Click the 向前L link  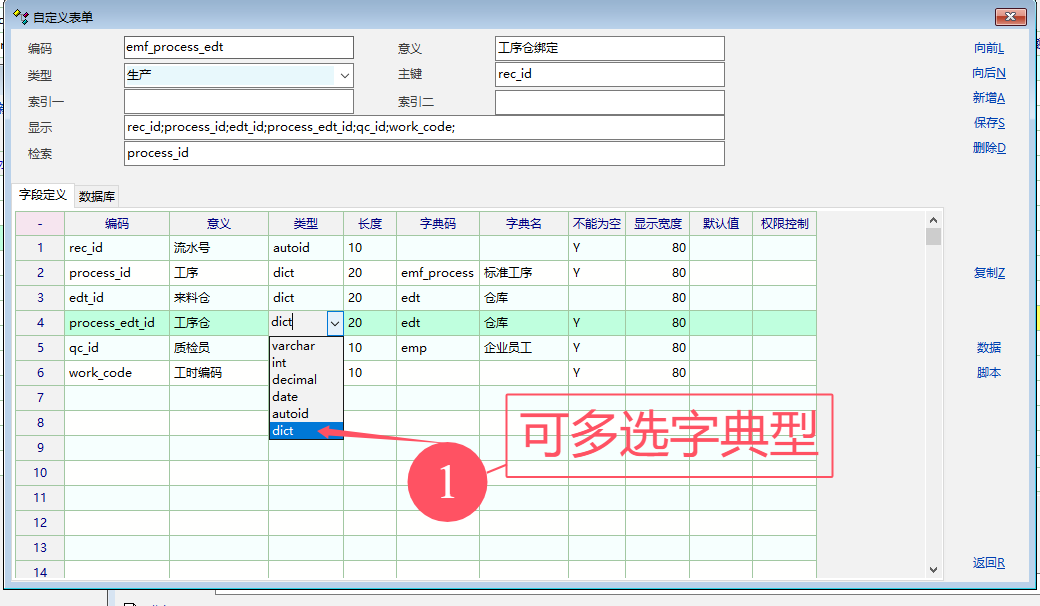pyautogui.click(x=988, y=48)
